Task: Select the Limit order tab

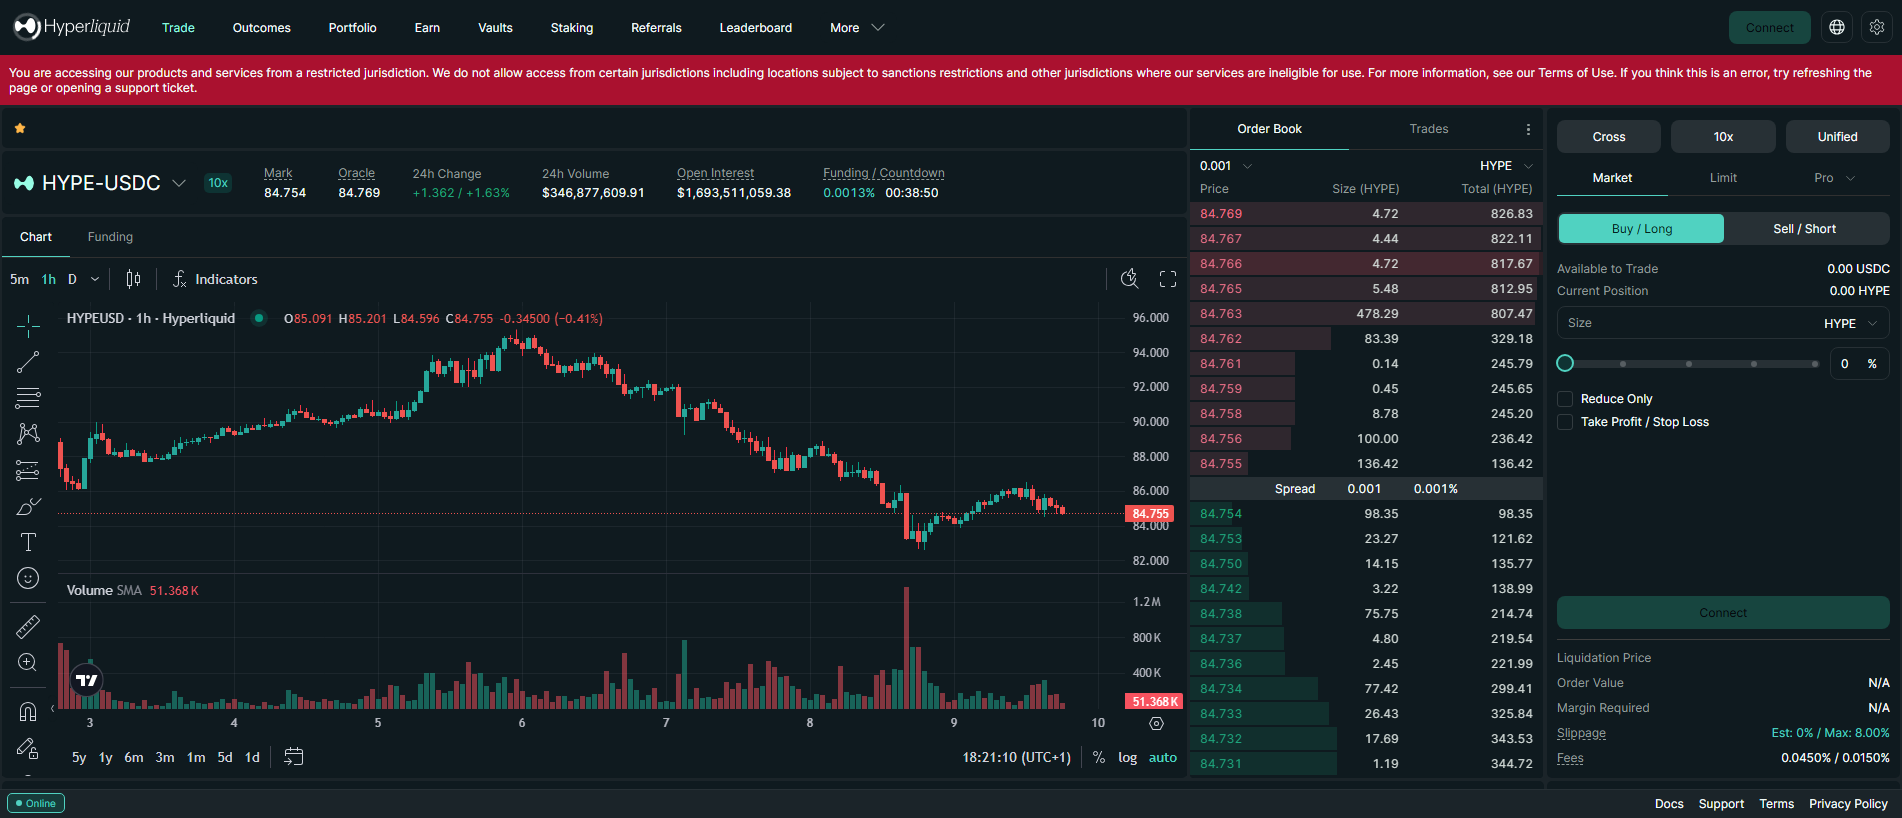Action: (1723, 178)
